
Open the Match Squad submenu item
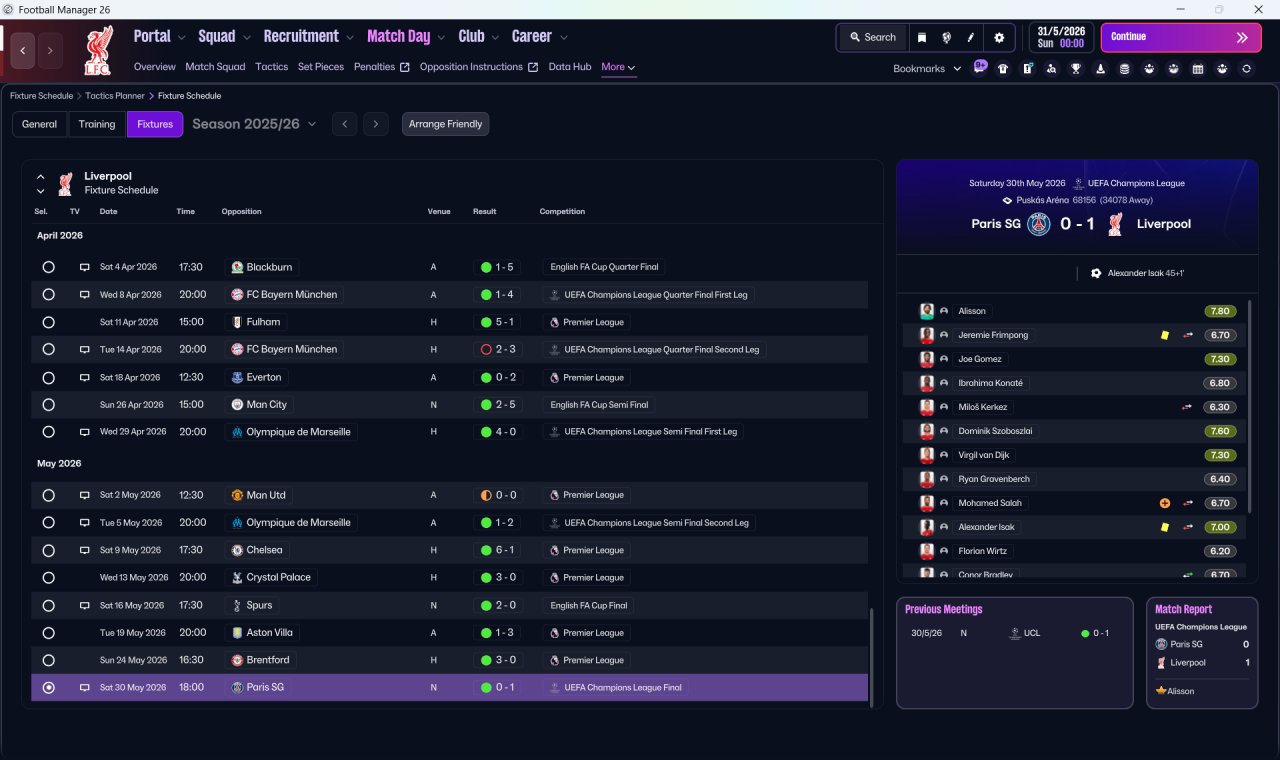point(215,67)
